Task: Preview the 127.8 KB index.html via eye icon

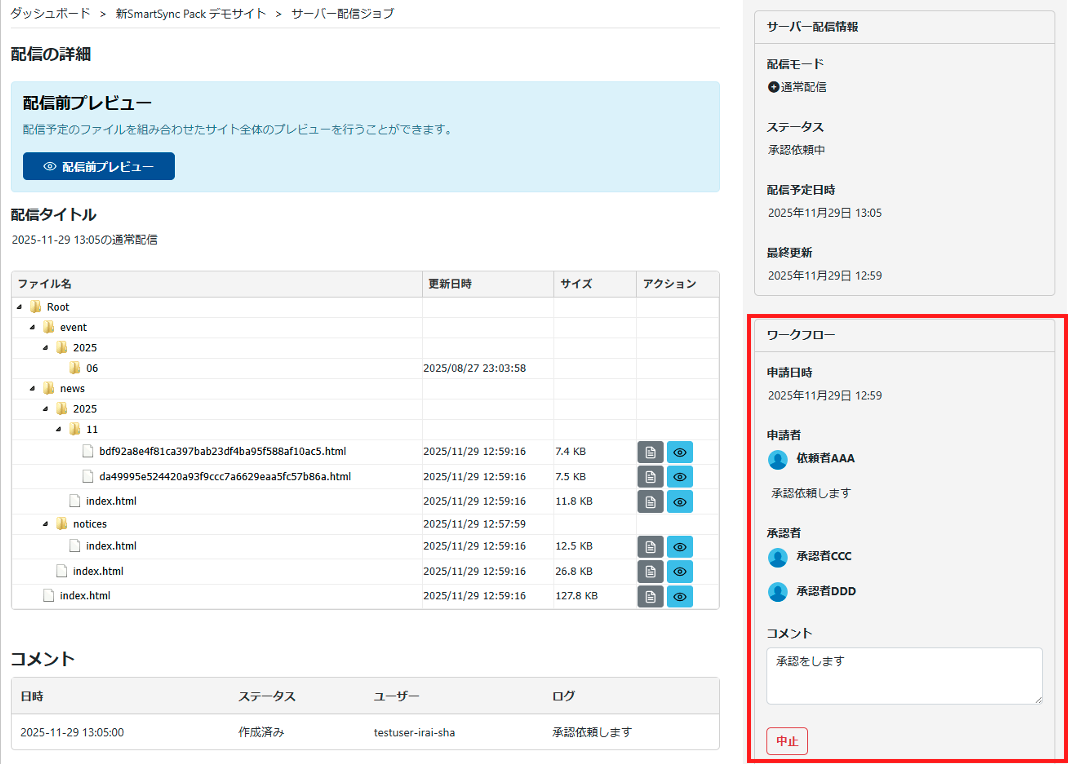Action: [680, 596]
